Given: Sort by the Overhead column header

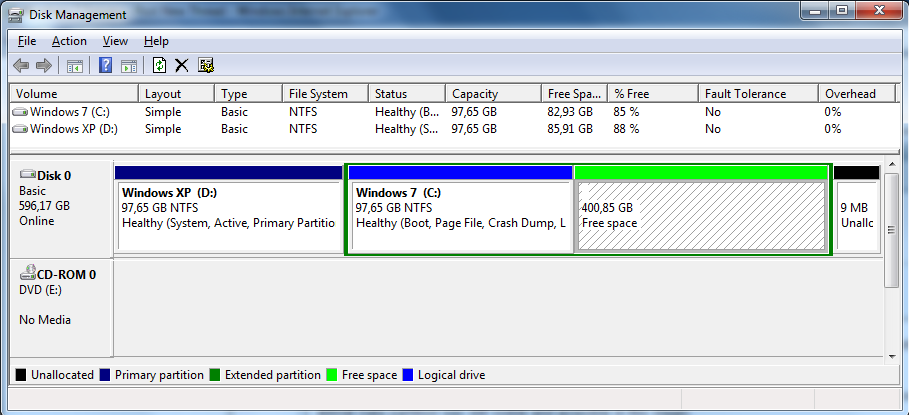Looking at the screenshot, I should [859, 94].
